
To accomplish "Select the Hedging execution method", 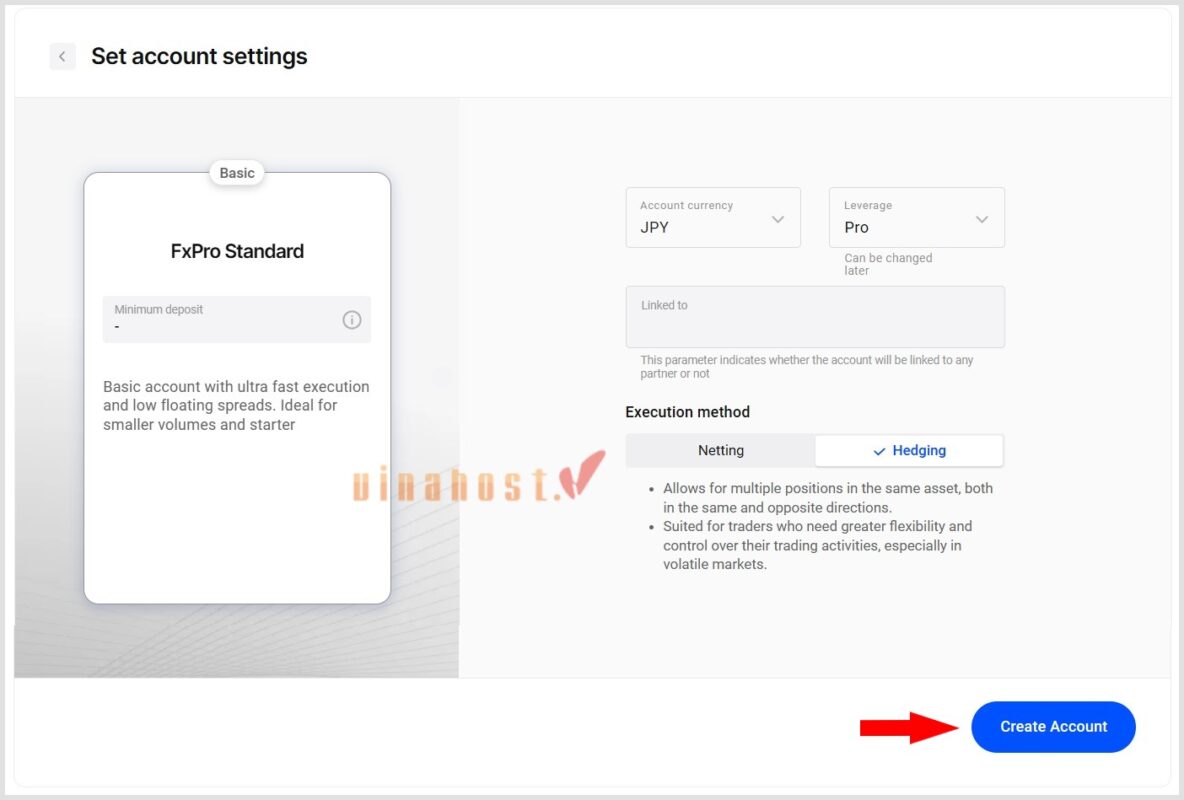I will click(x=908, y=450).
